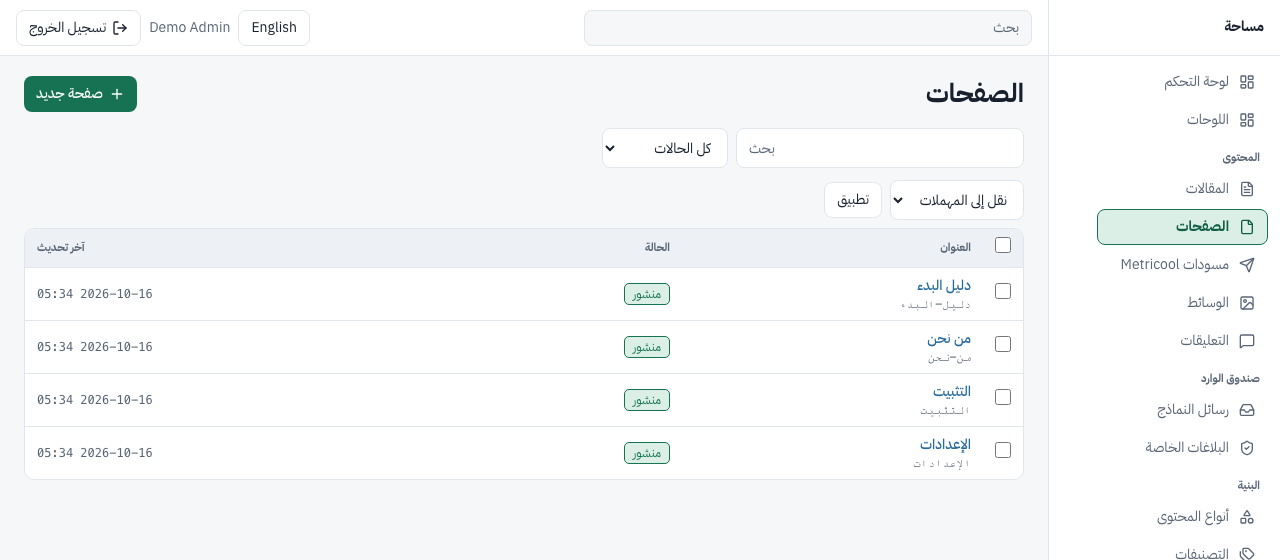Click the plus icon on صفحة جديد button
The height and width of the screenshot is (560, 1280).
pyautogui.click(x=117, y=94)
